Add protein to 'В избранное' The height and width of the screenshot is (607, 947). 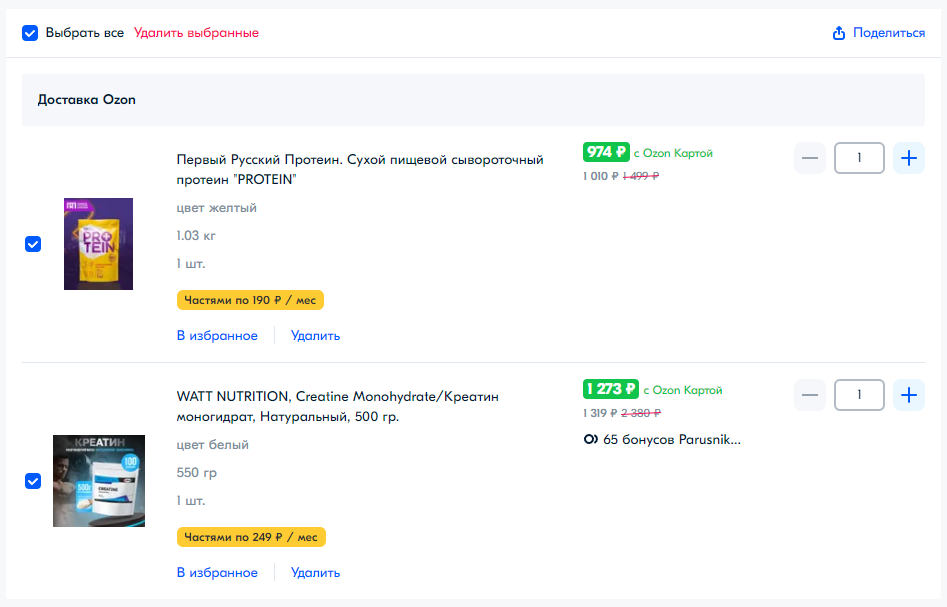click(x=217, y=336)
